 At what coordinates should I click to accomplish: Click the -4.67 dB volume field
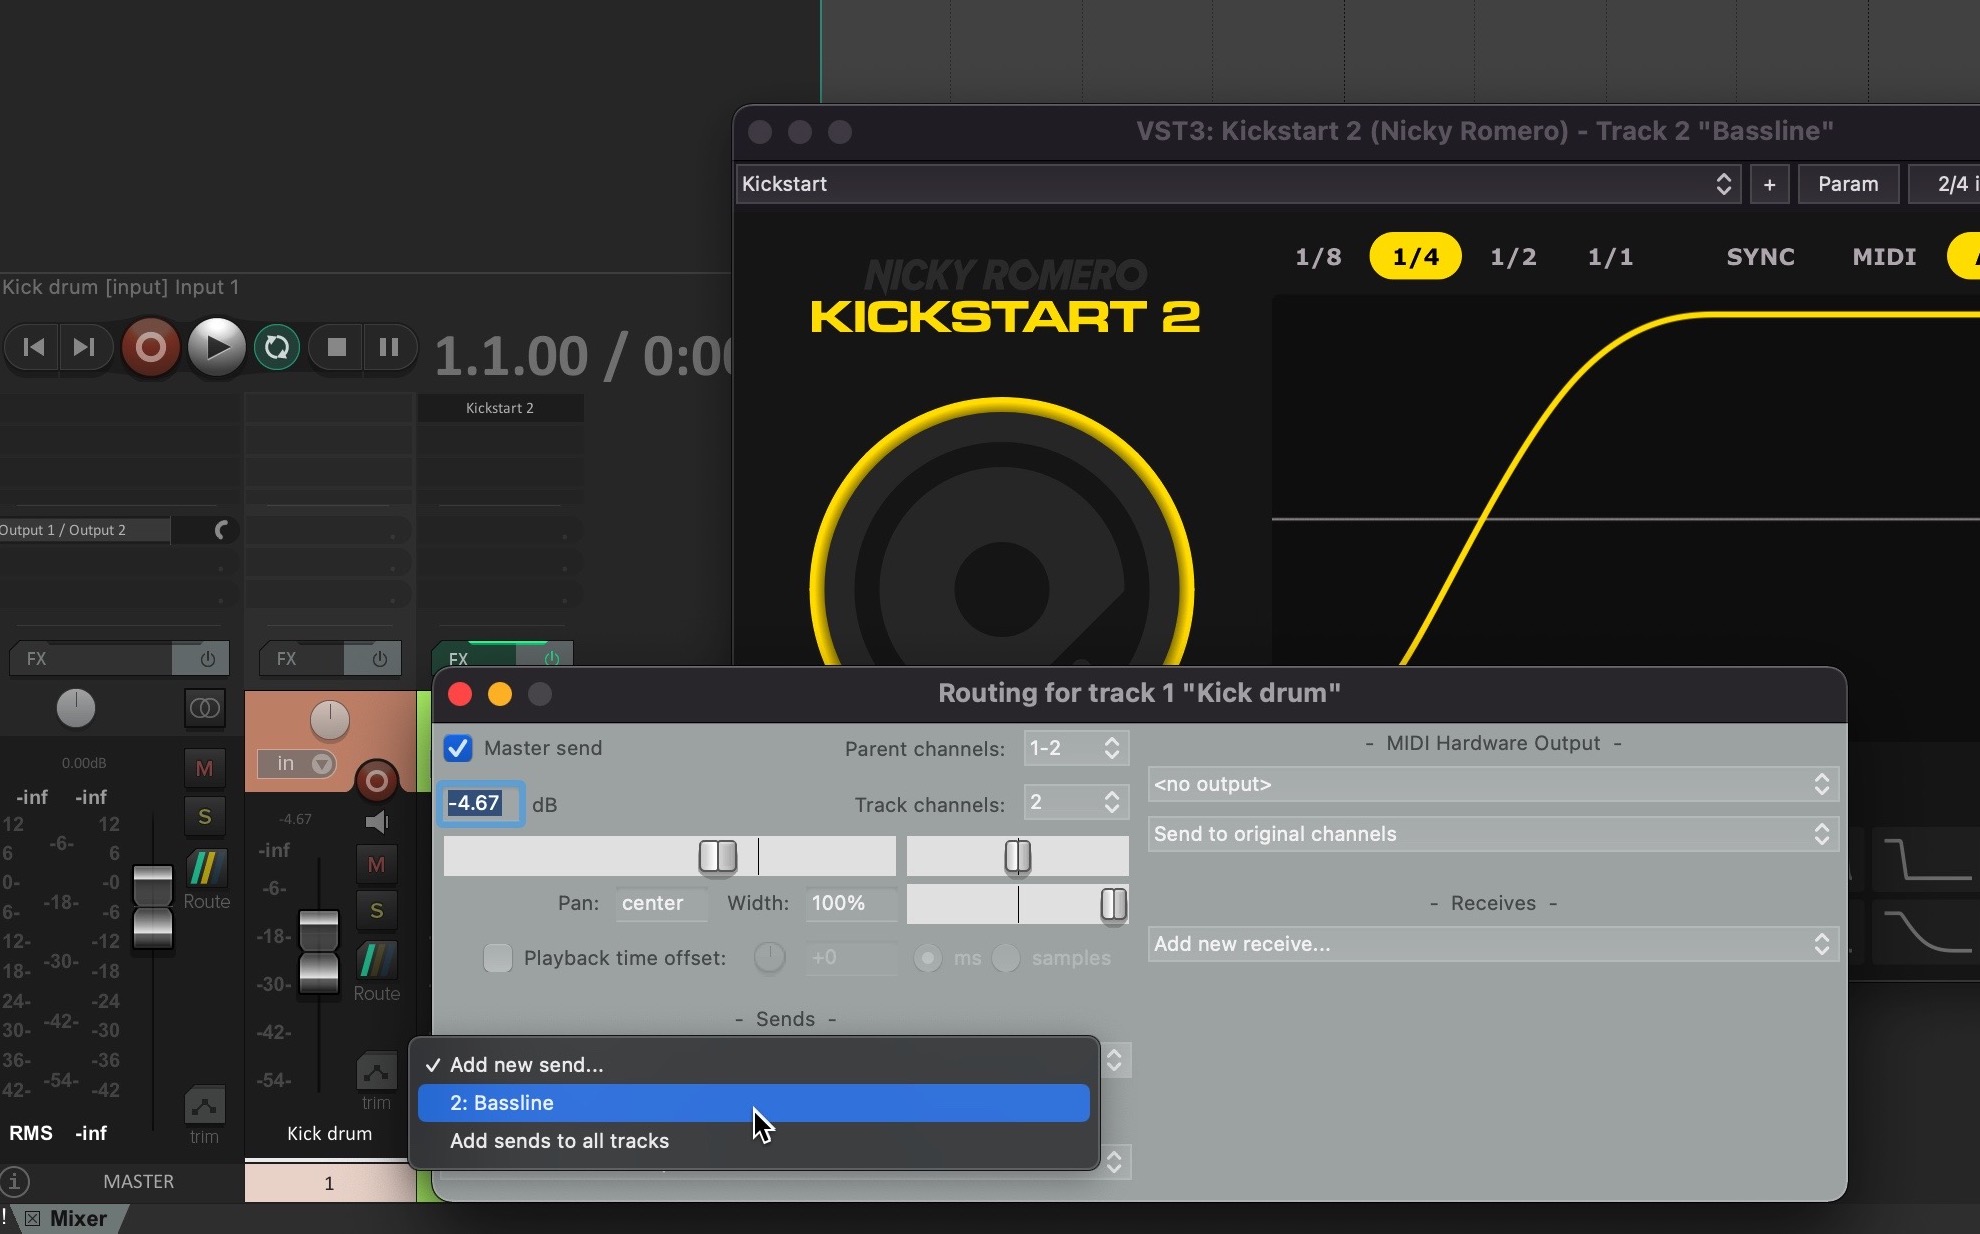481,803
